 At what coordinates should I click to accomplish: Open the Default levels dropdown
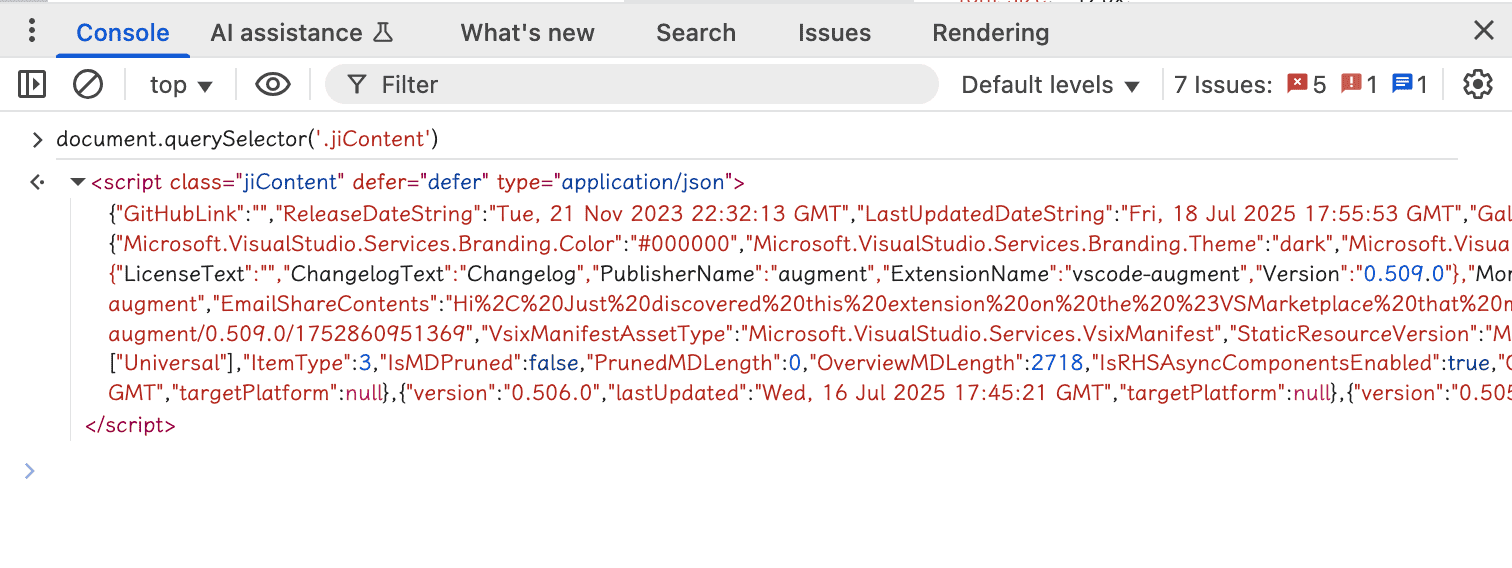point(1050,85)
